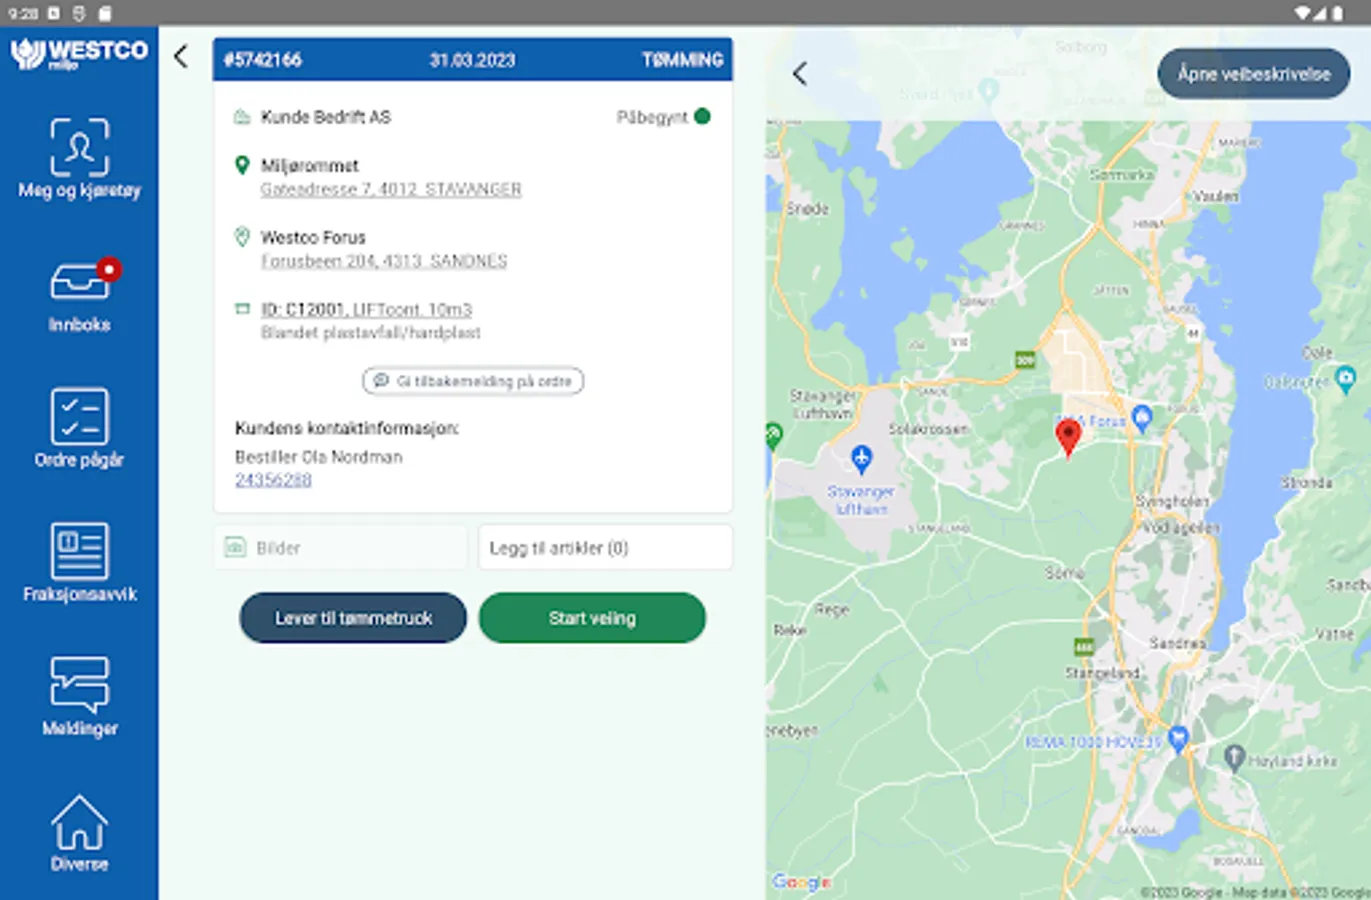Viewport: 1371px width, 900px height.
Task: Click Kundens kontaktinformasjon heading
Action: point(347,428)
